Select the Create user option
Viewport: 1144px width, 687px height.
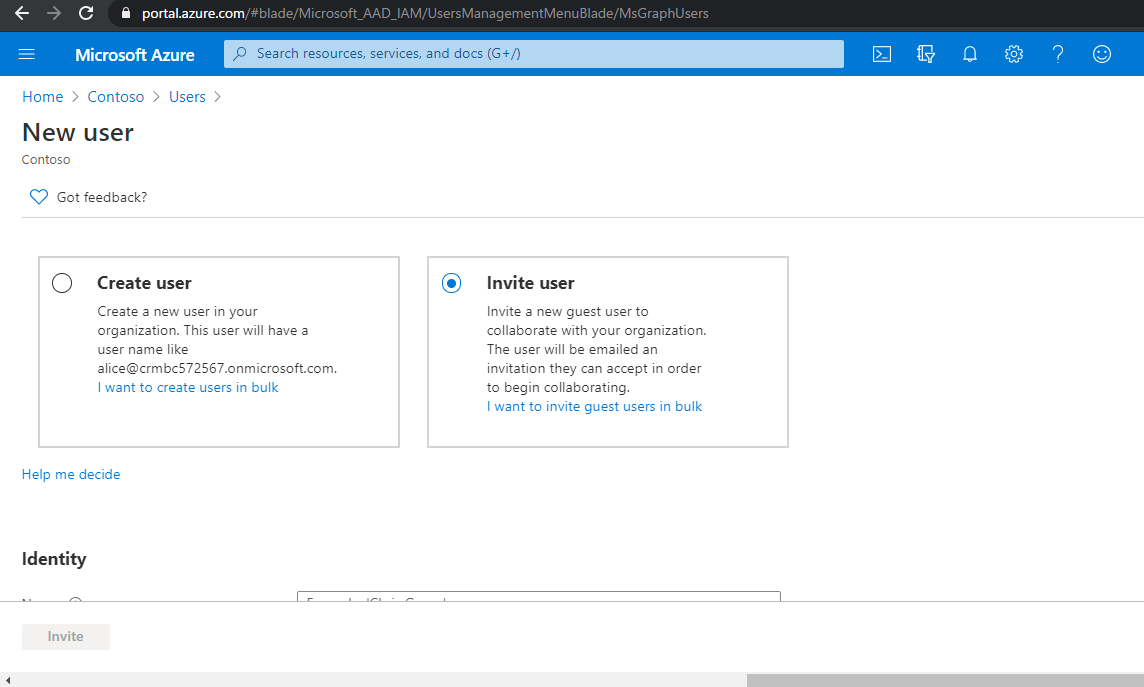61,283
